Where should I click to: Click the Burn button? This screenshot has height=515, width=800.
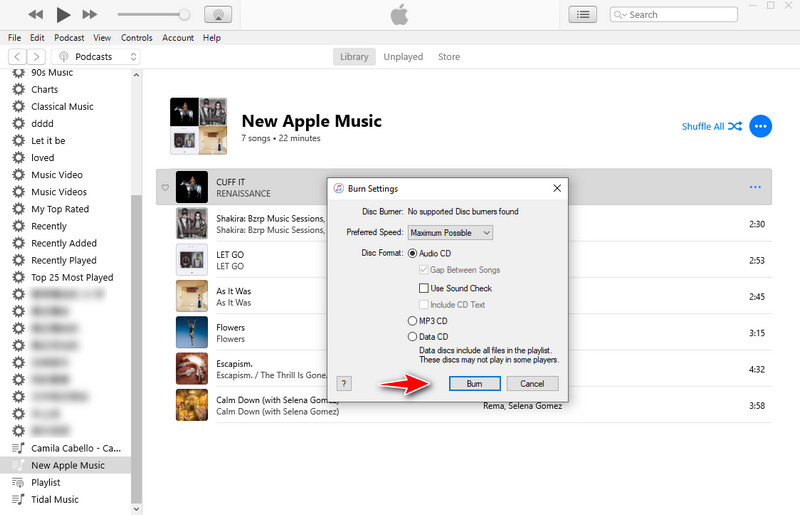point(474,384)
